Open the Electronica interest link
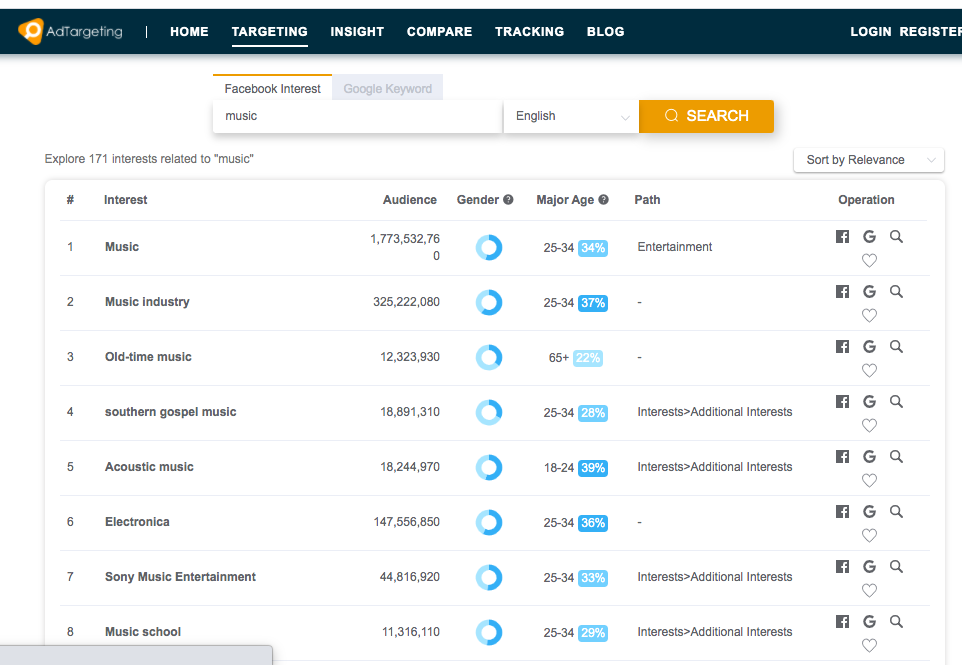 (137, 522)
